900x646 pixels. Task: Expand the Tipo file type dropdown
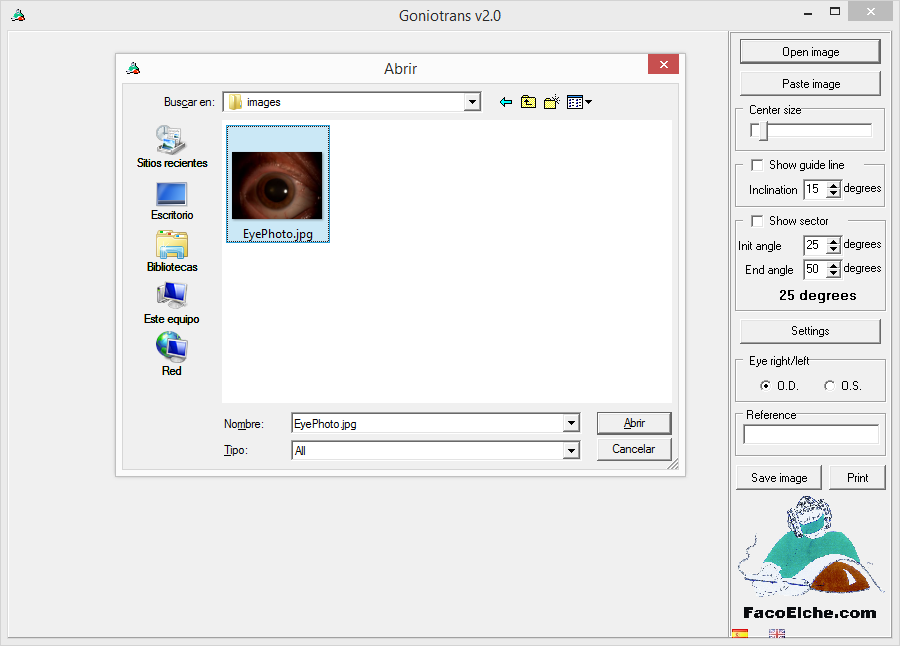571,451
